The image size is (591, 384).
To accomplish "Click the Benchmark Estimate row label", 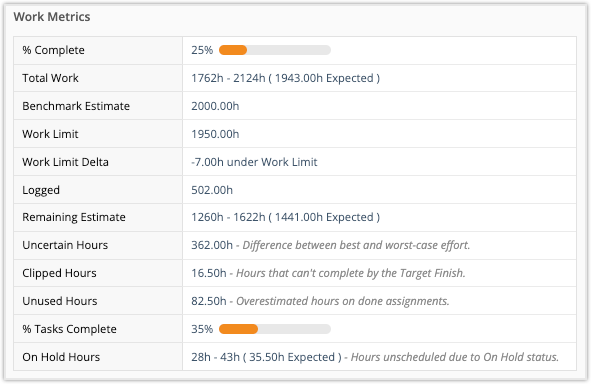I will coord(76,106).
